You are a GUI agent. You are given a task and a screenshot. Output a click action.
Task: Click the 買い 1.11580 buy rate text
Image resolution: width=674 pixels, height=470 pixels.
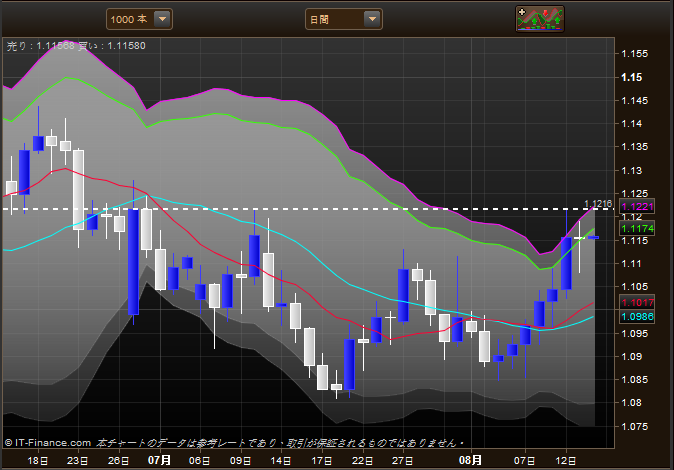112,46
